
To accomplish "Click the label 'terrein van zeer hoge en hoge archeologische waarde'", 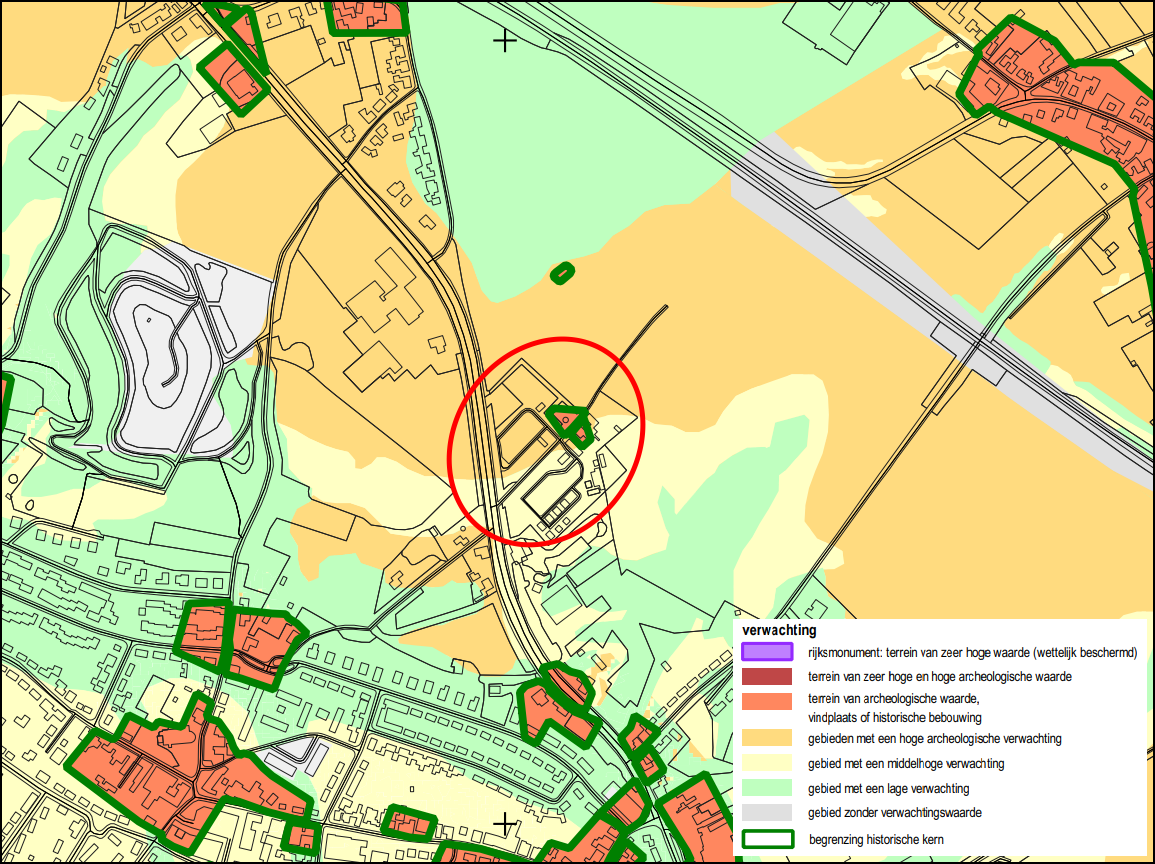I will click(x=939, y=677).
